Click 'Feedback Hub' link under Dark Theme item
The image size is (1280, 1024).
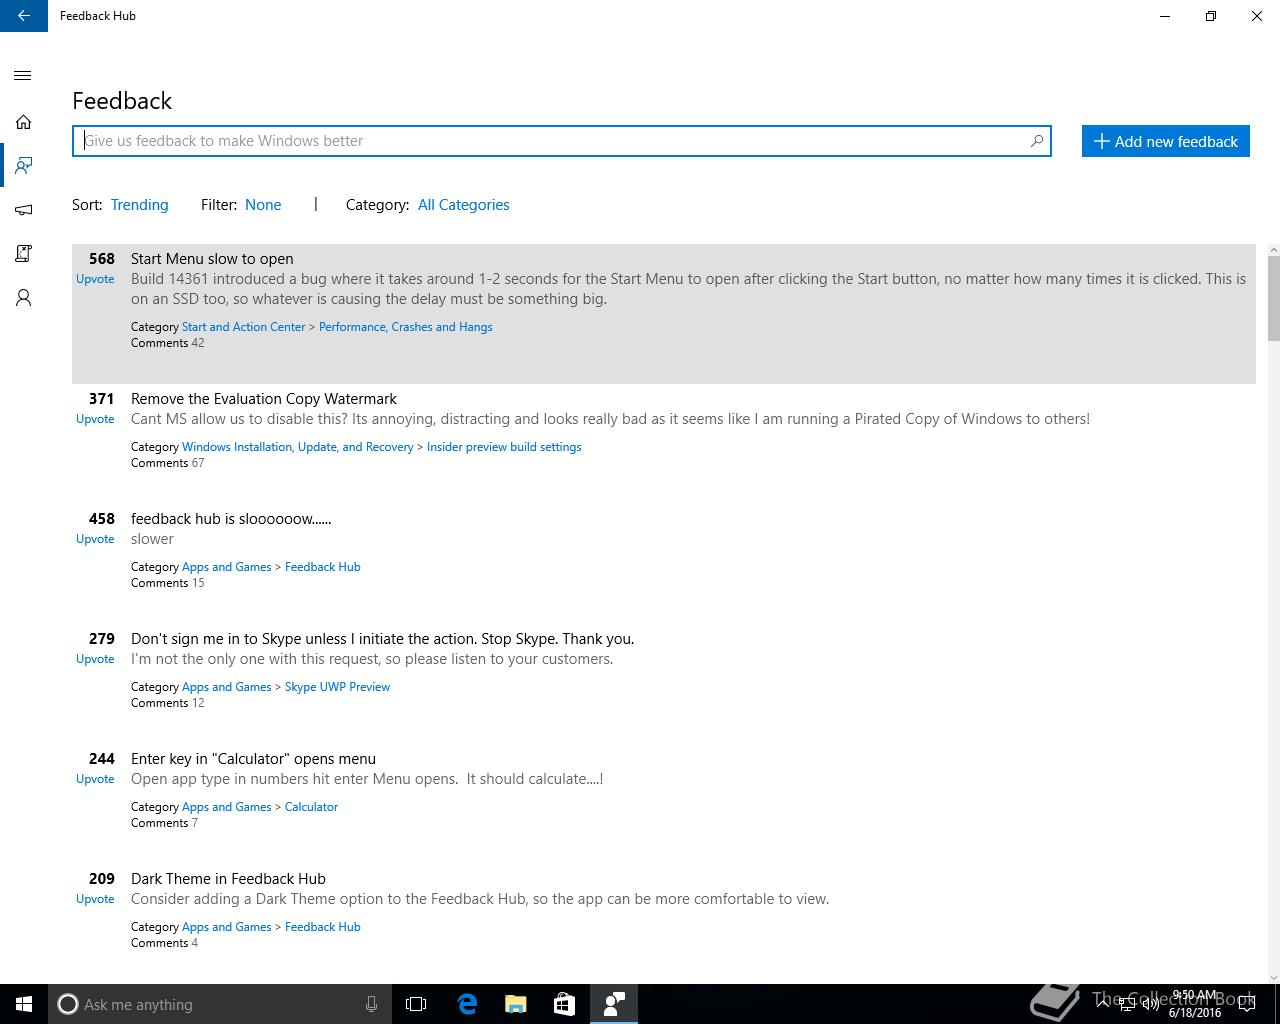tap(322, 927)
